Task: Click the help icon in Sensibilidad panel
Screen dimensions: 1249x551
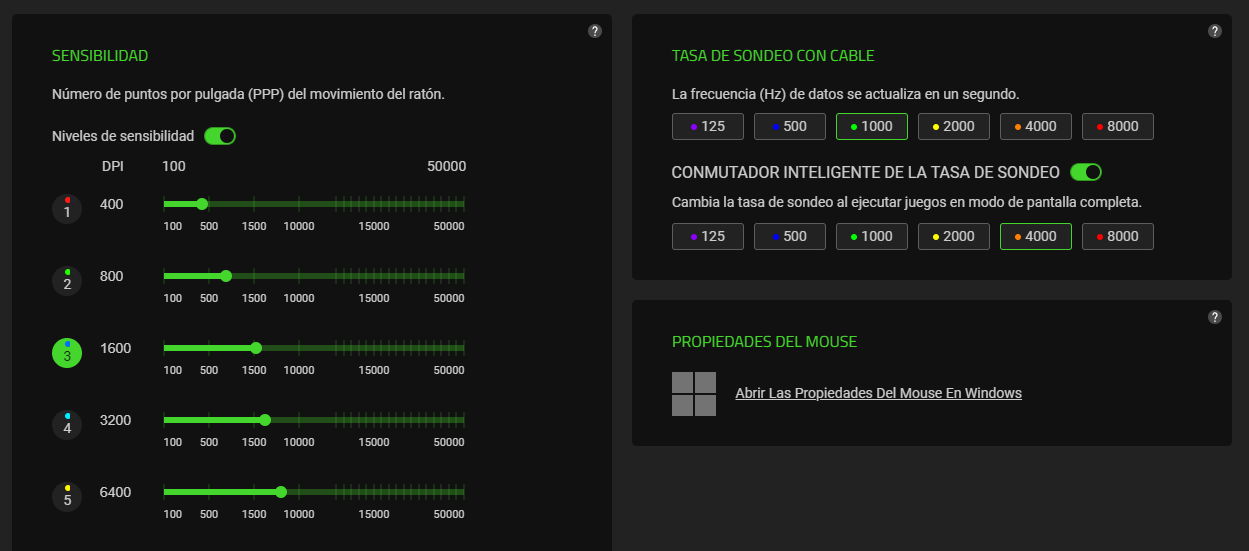Action: tap(595, 31)
